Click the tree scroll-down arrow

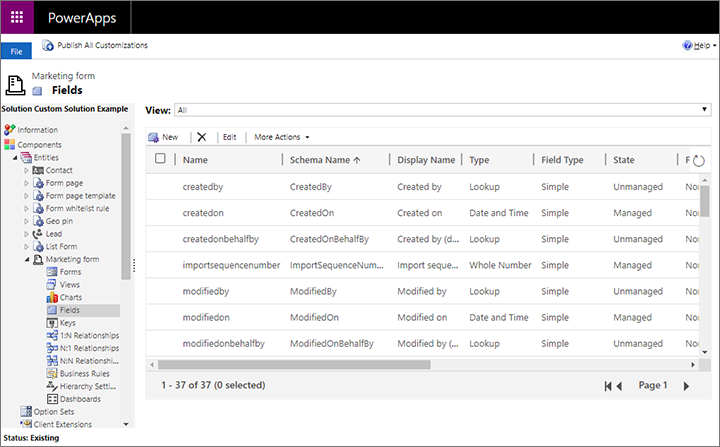click(126, 424)
